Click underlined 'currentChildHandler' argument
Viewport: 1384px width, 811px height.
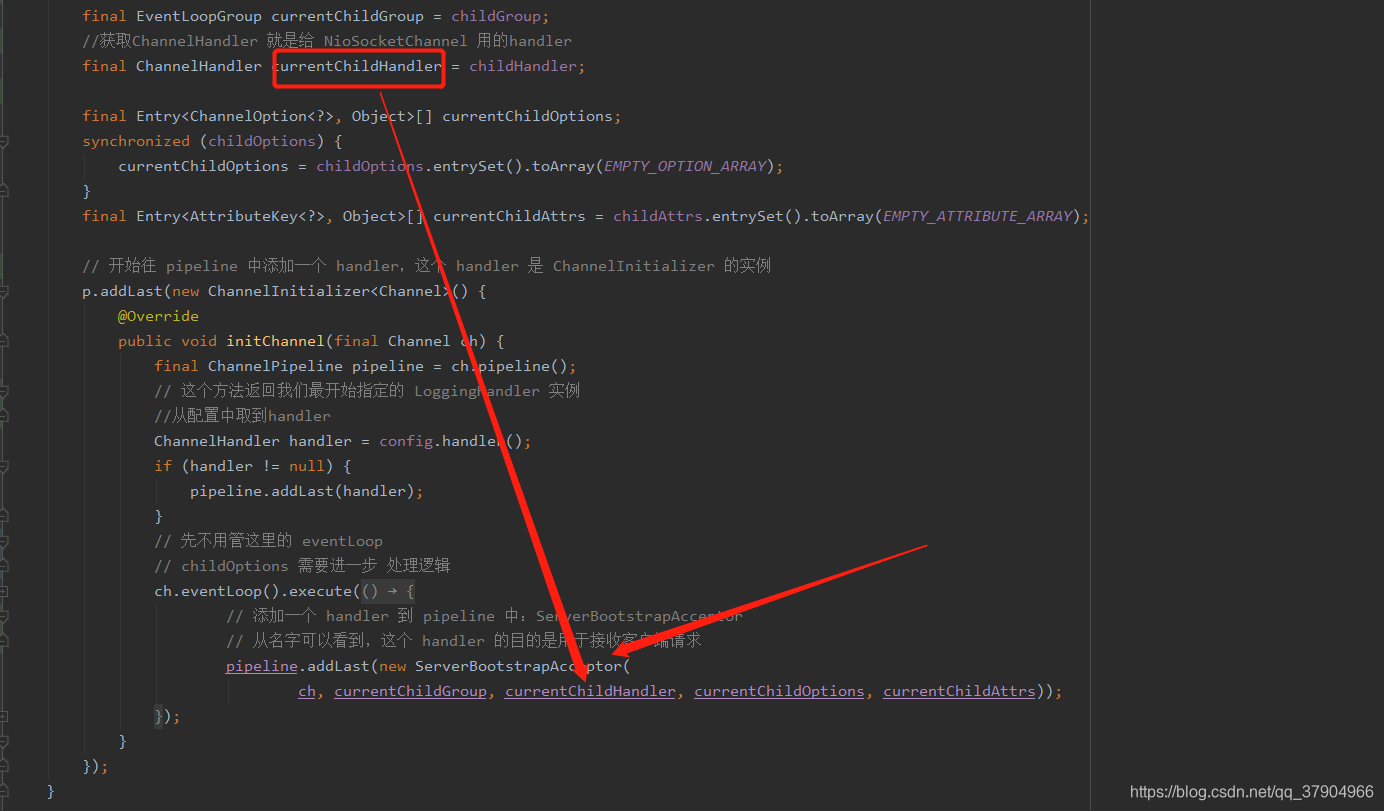tap(590, 691)
